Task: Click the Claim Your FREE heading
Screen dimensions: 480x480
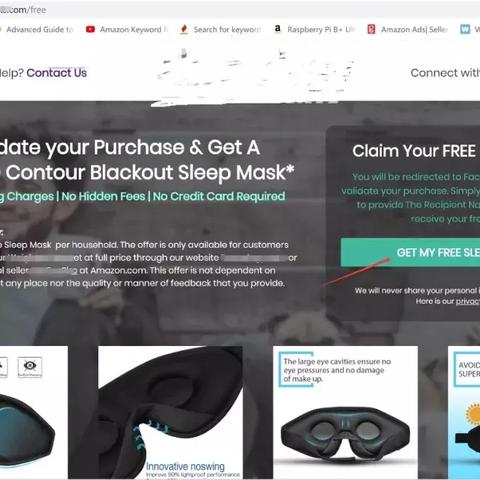Action: 416,151
